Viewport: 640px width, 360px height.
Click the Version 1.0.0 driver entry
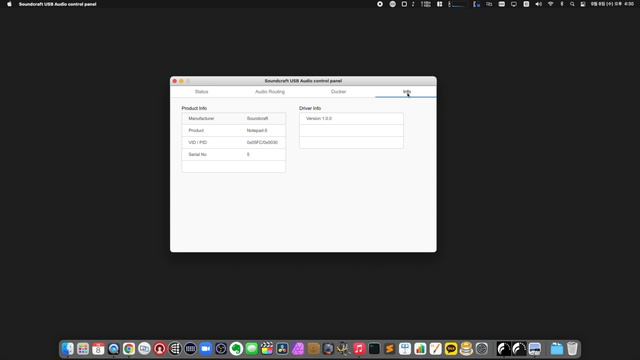click(x=319, y=118)
